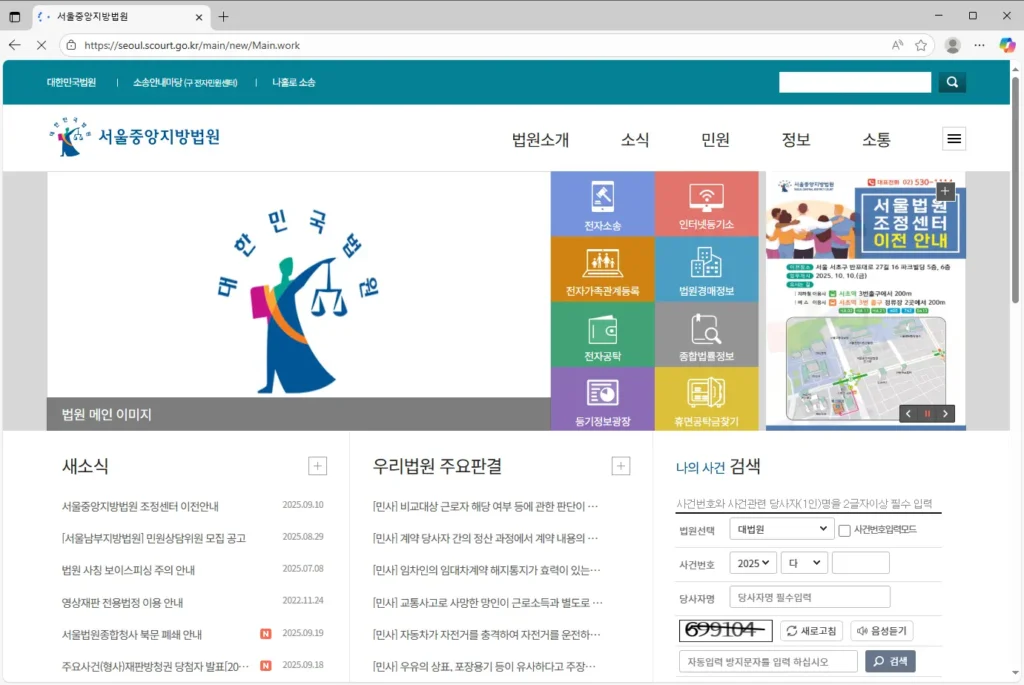Open the 2025 case year dropdown
The image size is (1024, 685).
(x=753, y=562)
